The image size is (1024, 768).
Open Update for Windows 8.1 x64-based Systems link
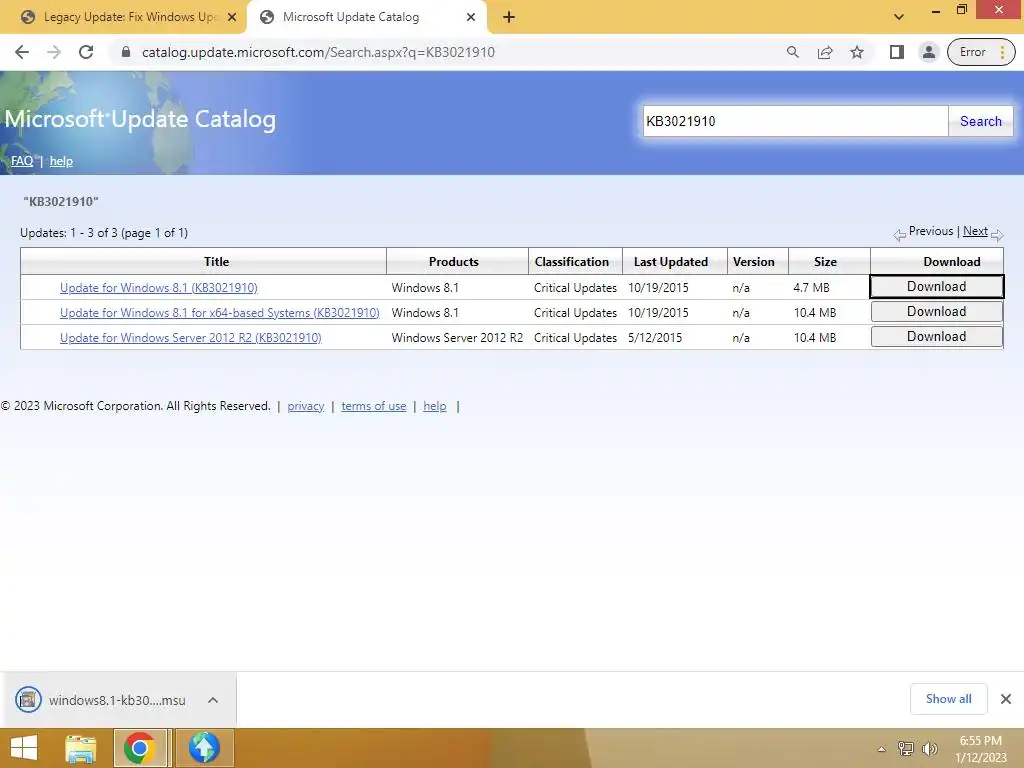click(219, 313)
